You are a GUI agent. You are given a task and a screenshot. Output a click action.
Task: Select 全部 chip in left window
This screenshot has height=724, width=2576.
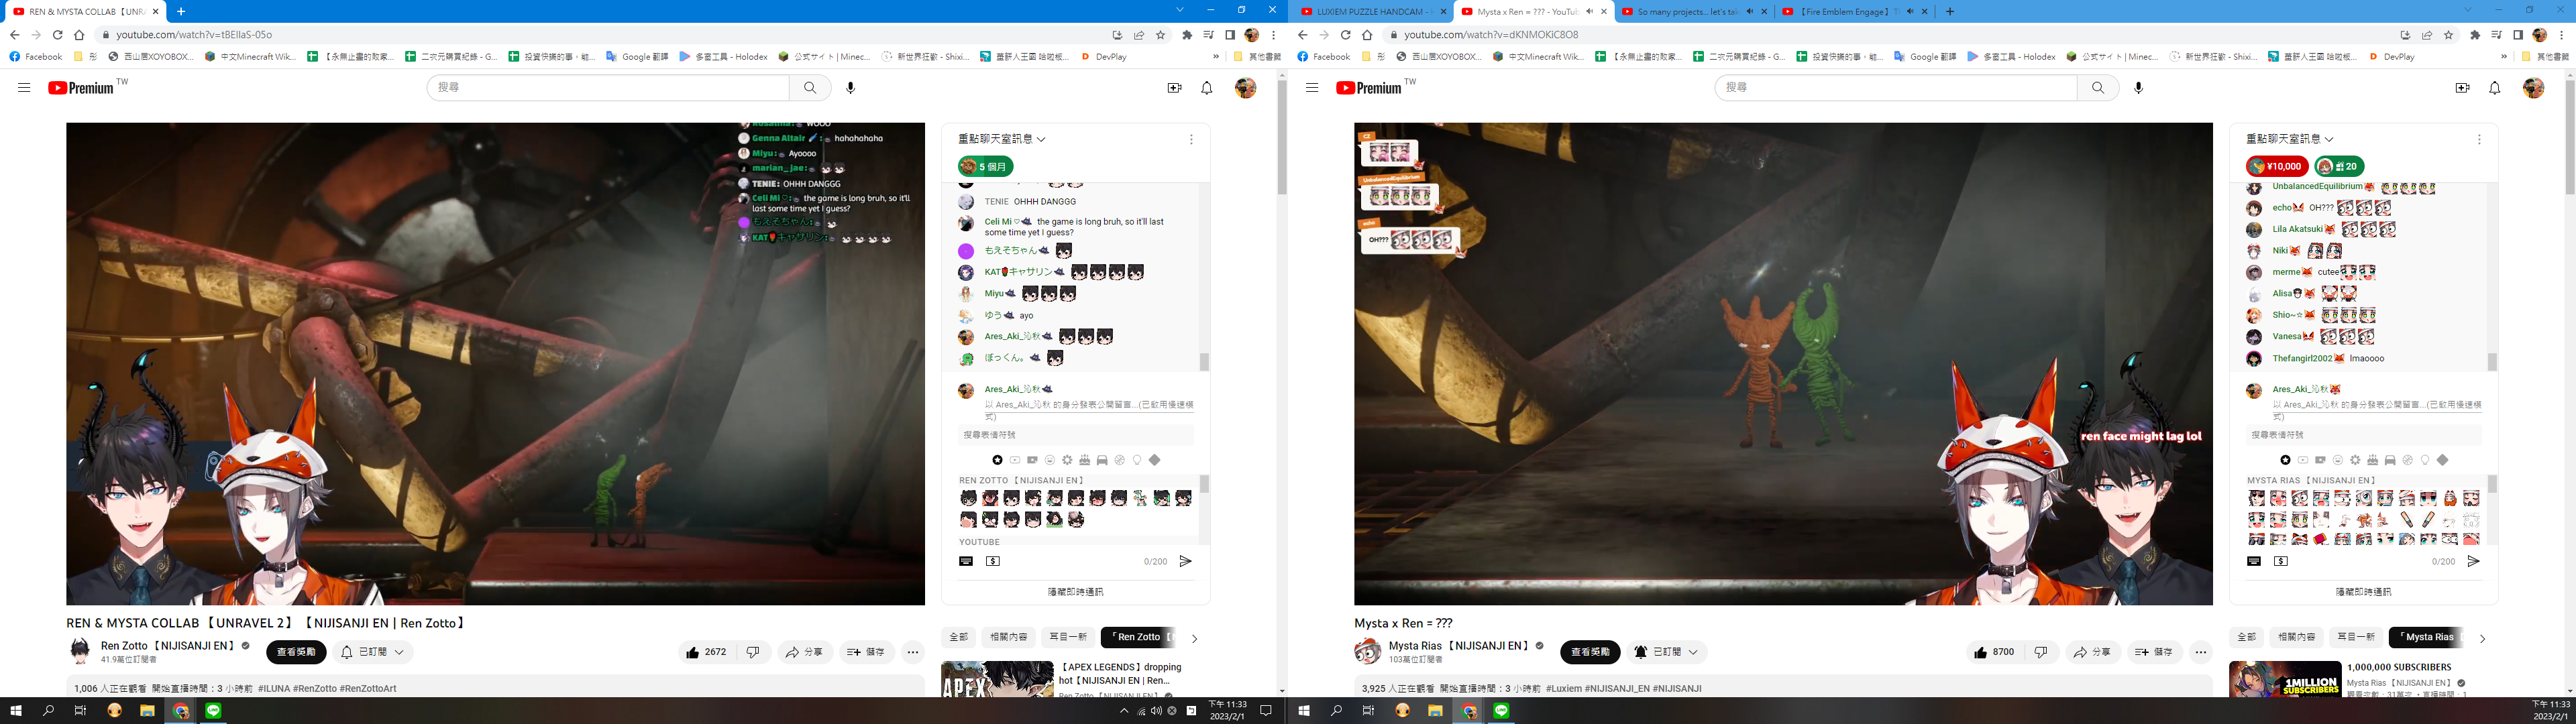(958, 637)
